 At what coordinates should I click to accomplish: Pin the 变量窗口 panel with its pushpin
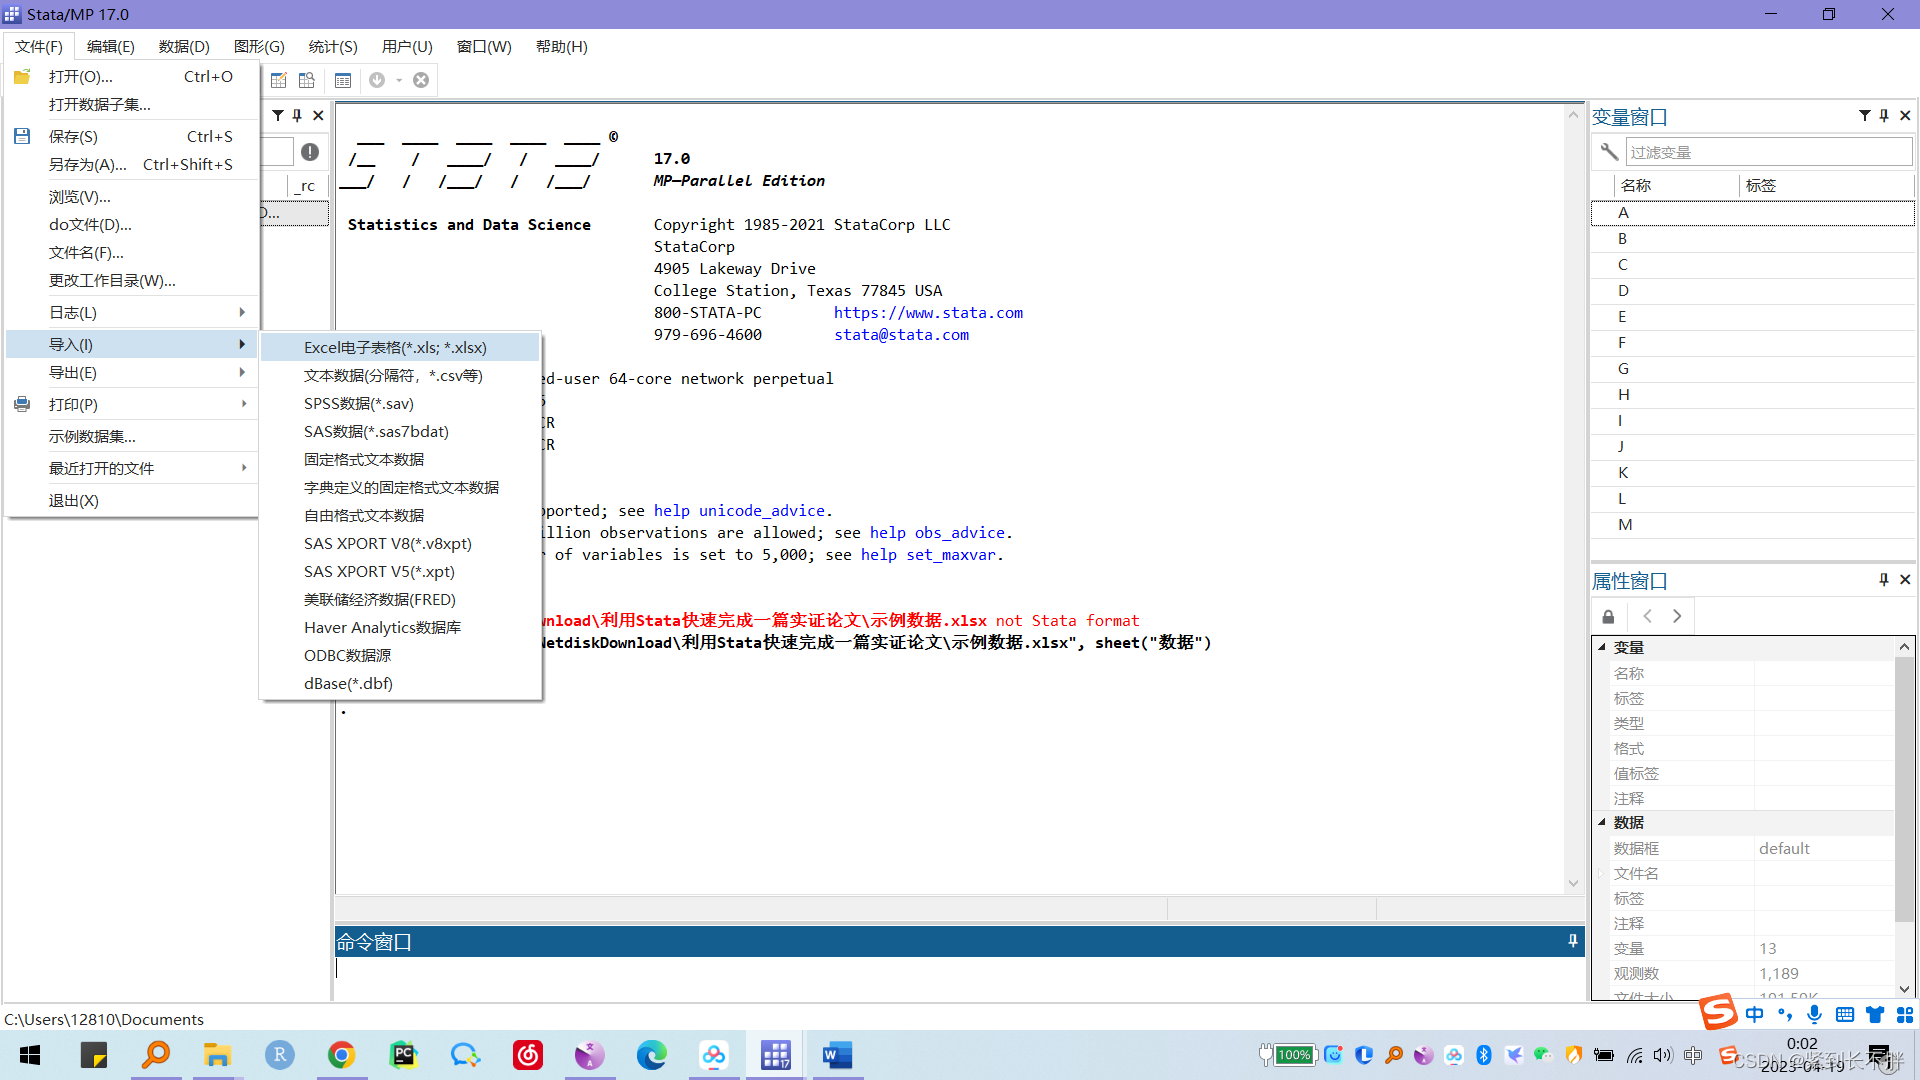click(1884, 116)
